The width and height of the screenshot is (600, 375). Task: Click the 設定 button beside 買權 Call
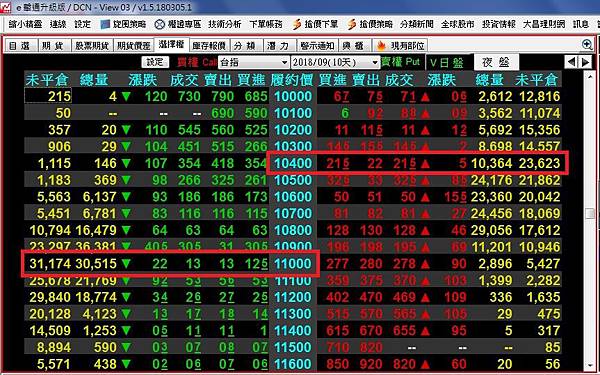pos(155,62)
